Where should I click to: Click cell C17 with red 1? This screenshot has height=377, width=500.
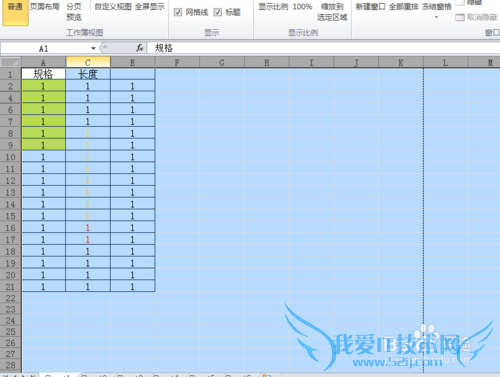(88, 240)
